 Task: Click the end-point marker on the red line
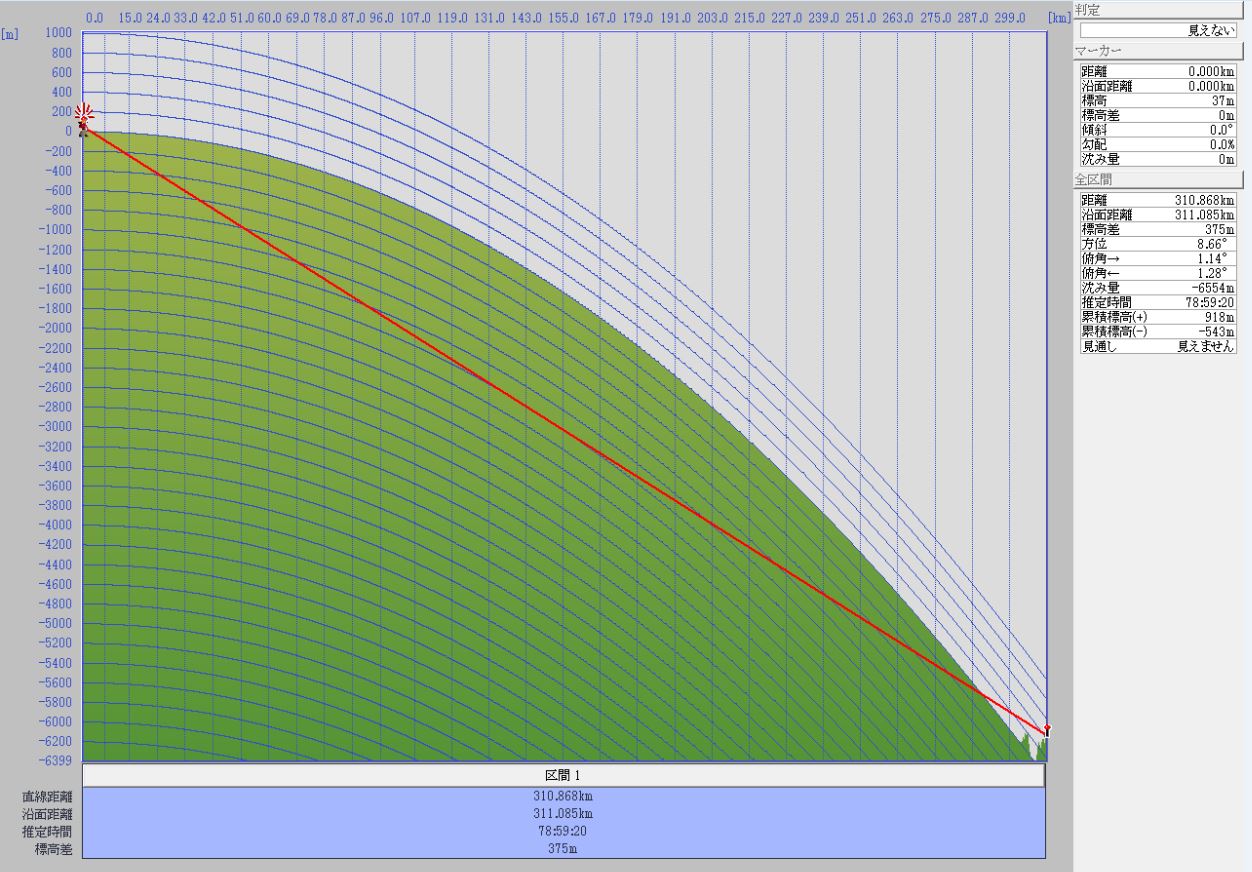[1046, 729]
